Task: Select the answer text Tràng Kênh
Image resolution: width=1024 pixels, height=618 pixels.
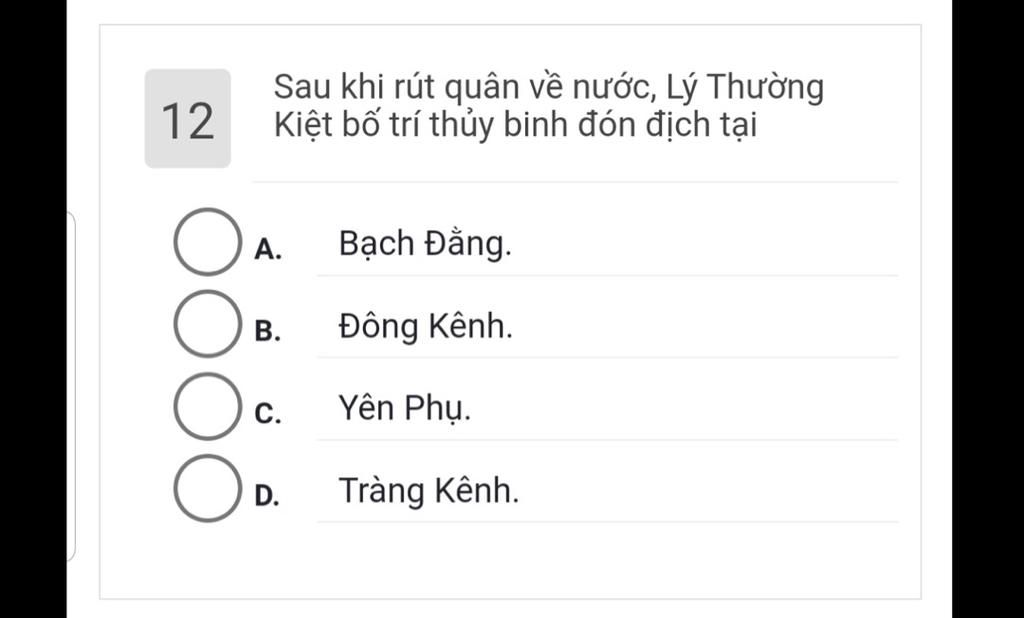Action: (428, 491)
